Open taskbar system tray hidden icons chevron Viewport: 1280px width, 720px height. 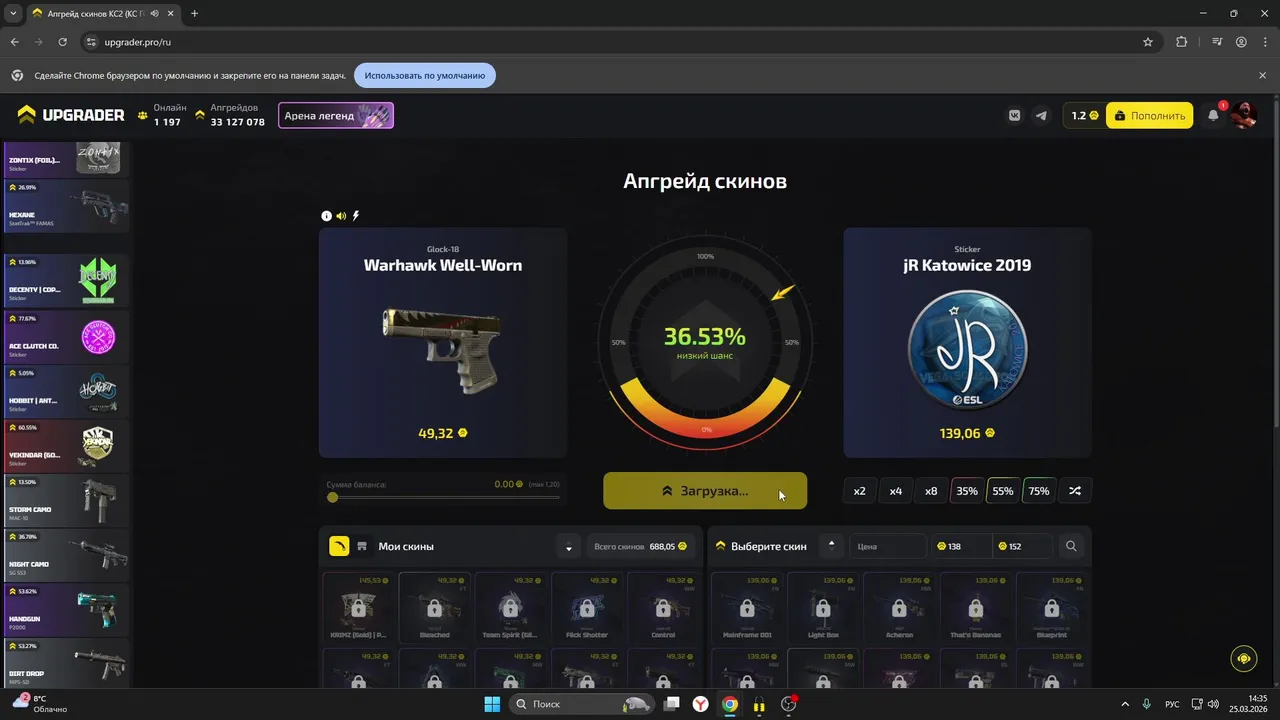pyautogui.click(x=1124, y=704)
